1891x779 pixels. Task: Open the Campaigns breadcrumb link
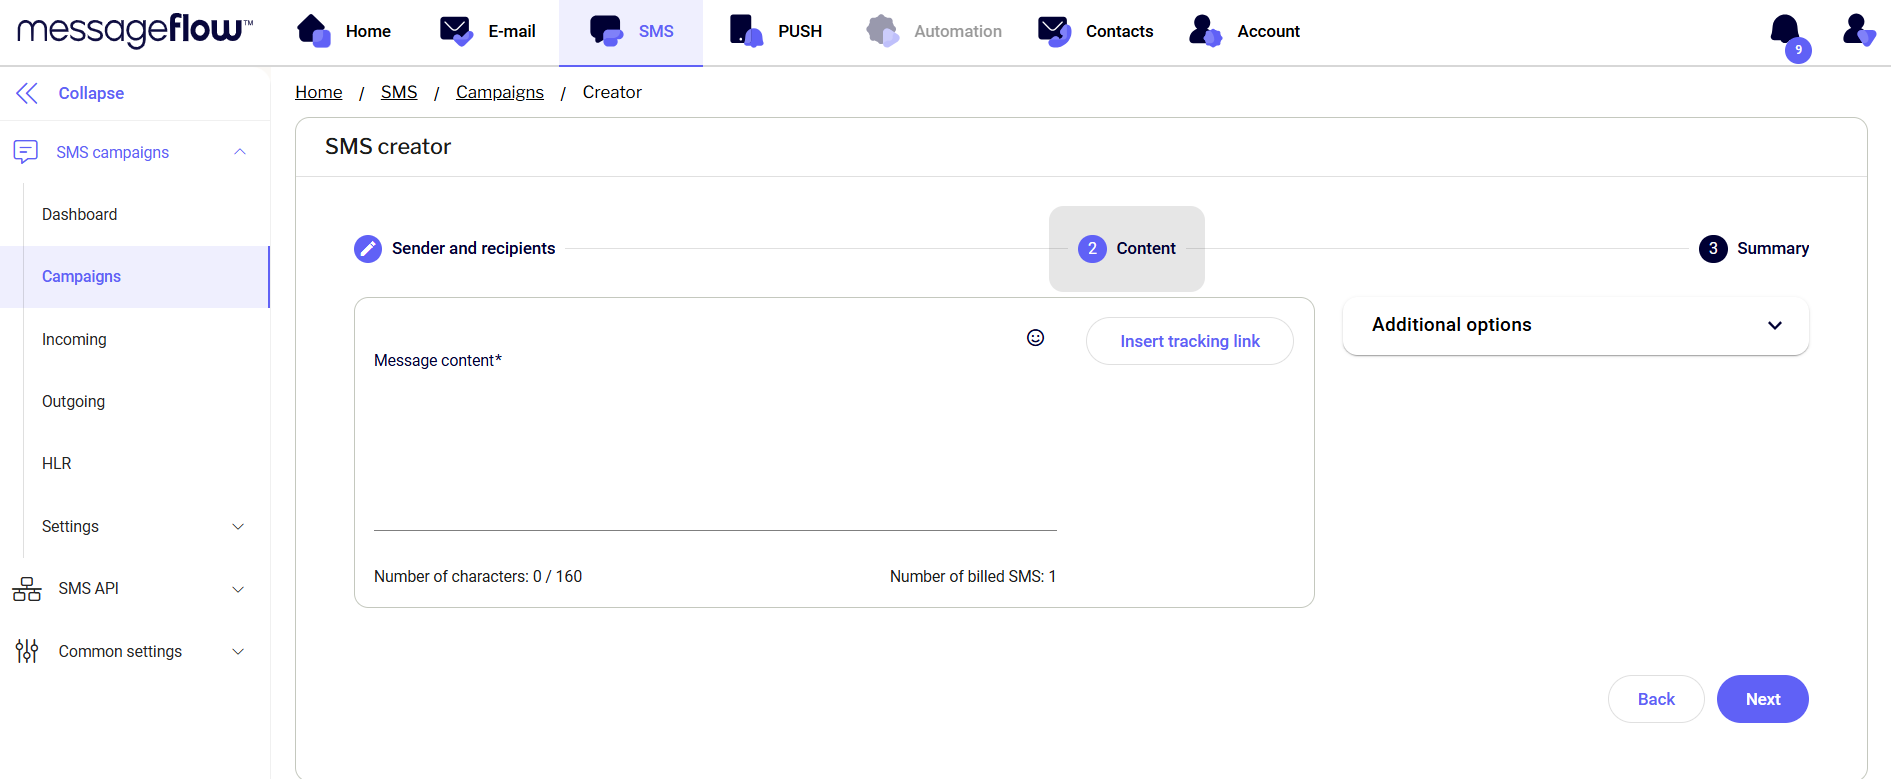(x=499, y=92)
